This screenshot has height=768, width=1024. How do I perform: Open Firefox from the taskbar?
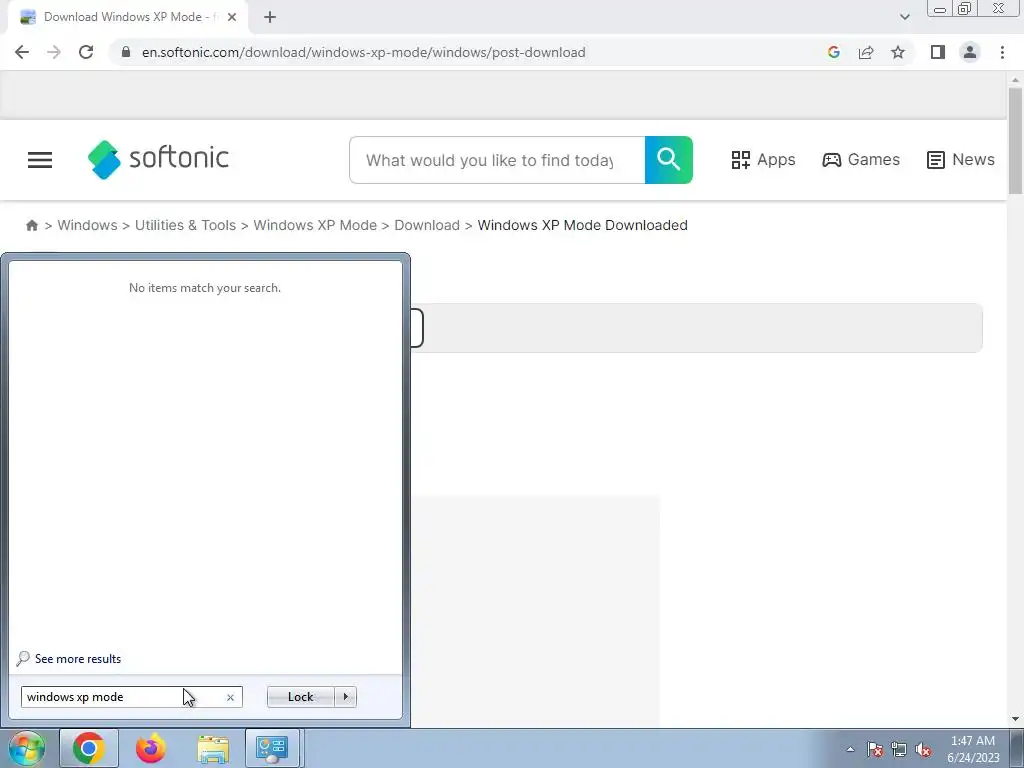click(x=151, y=748)
